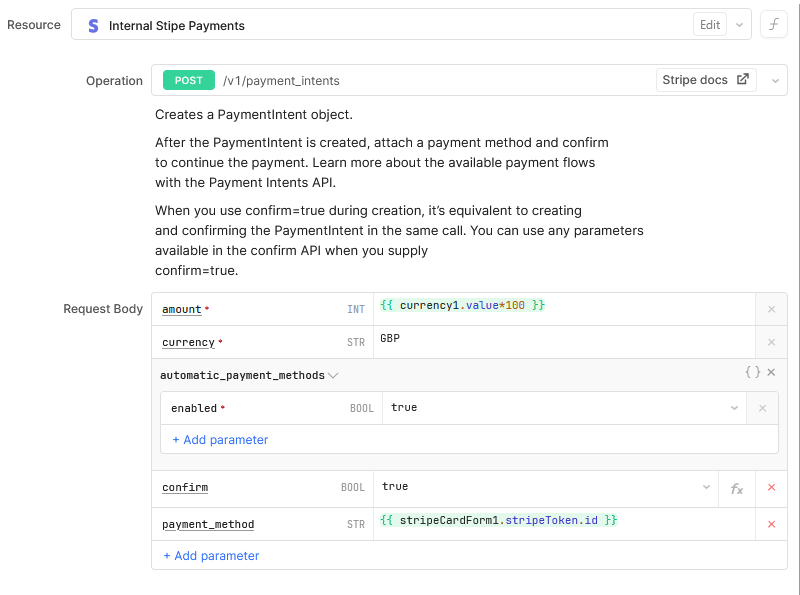Add parameter inside automatic_payment_methods
Viewport: 800px width, 595px height.
(x=220, y=440)
